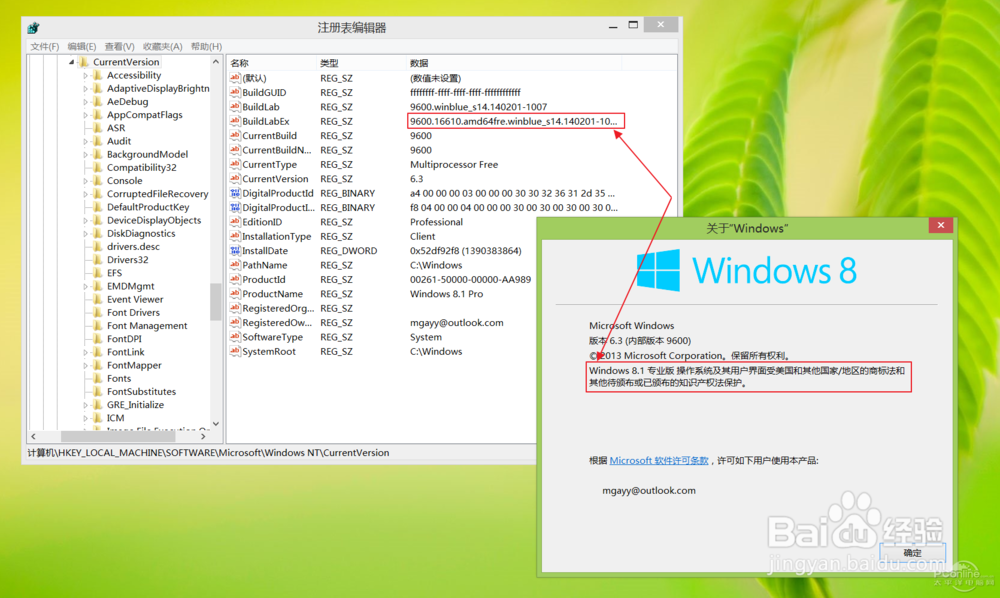Click the CurrentVersion open folder icon in tree
The image size is (1000, 598).
click(x=84, y=62)
